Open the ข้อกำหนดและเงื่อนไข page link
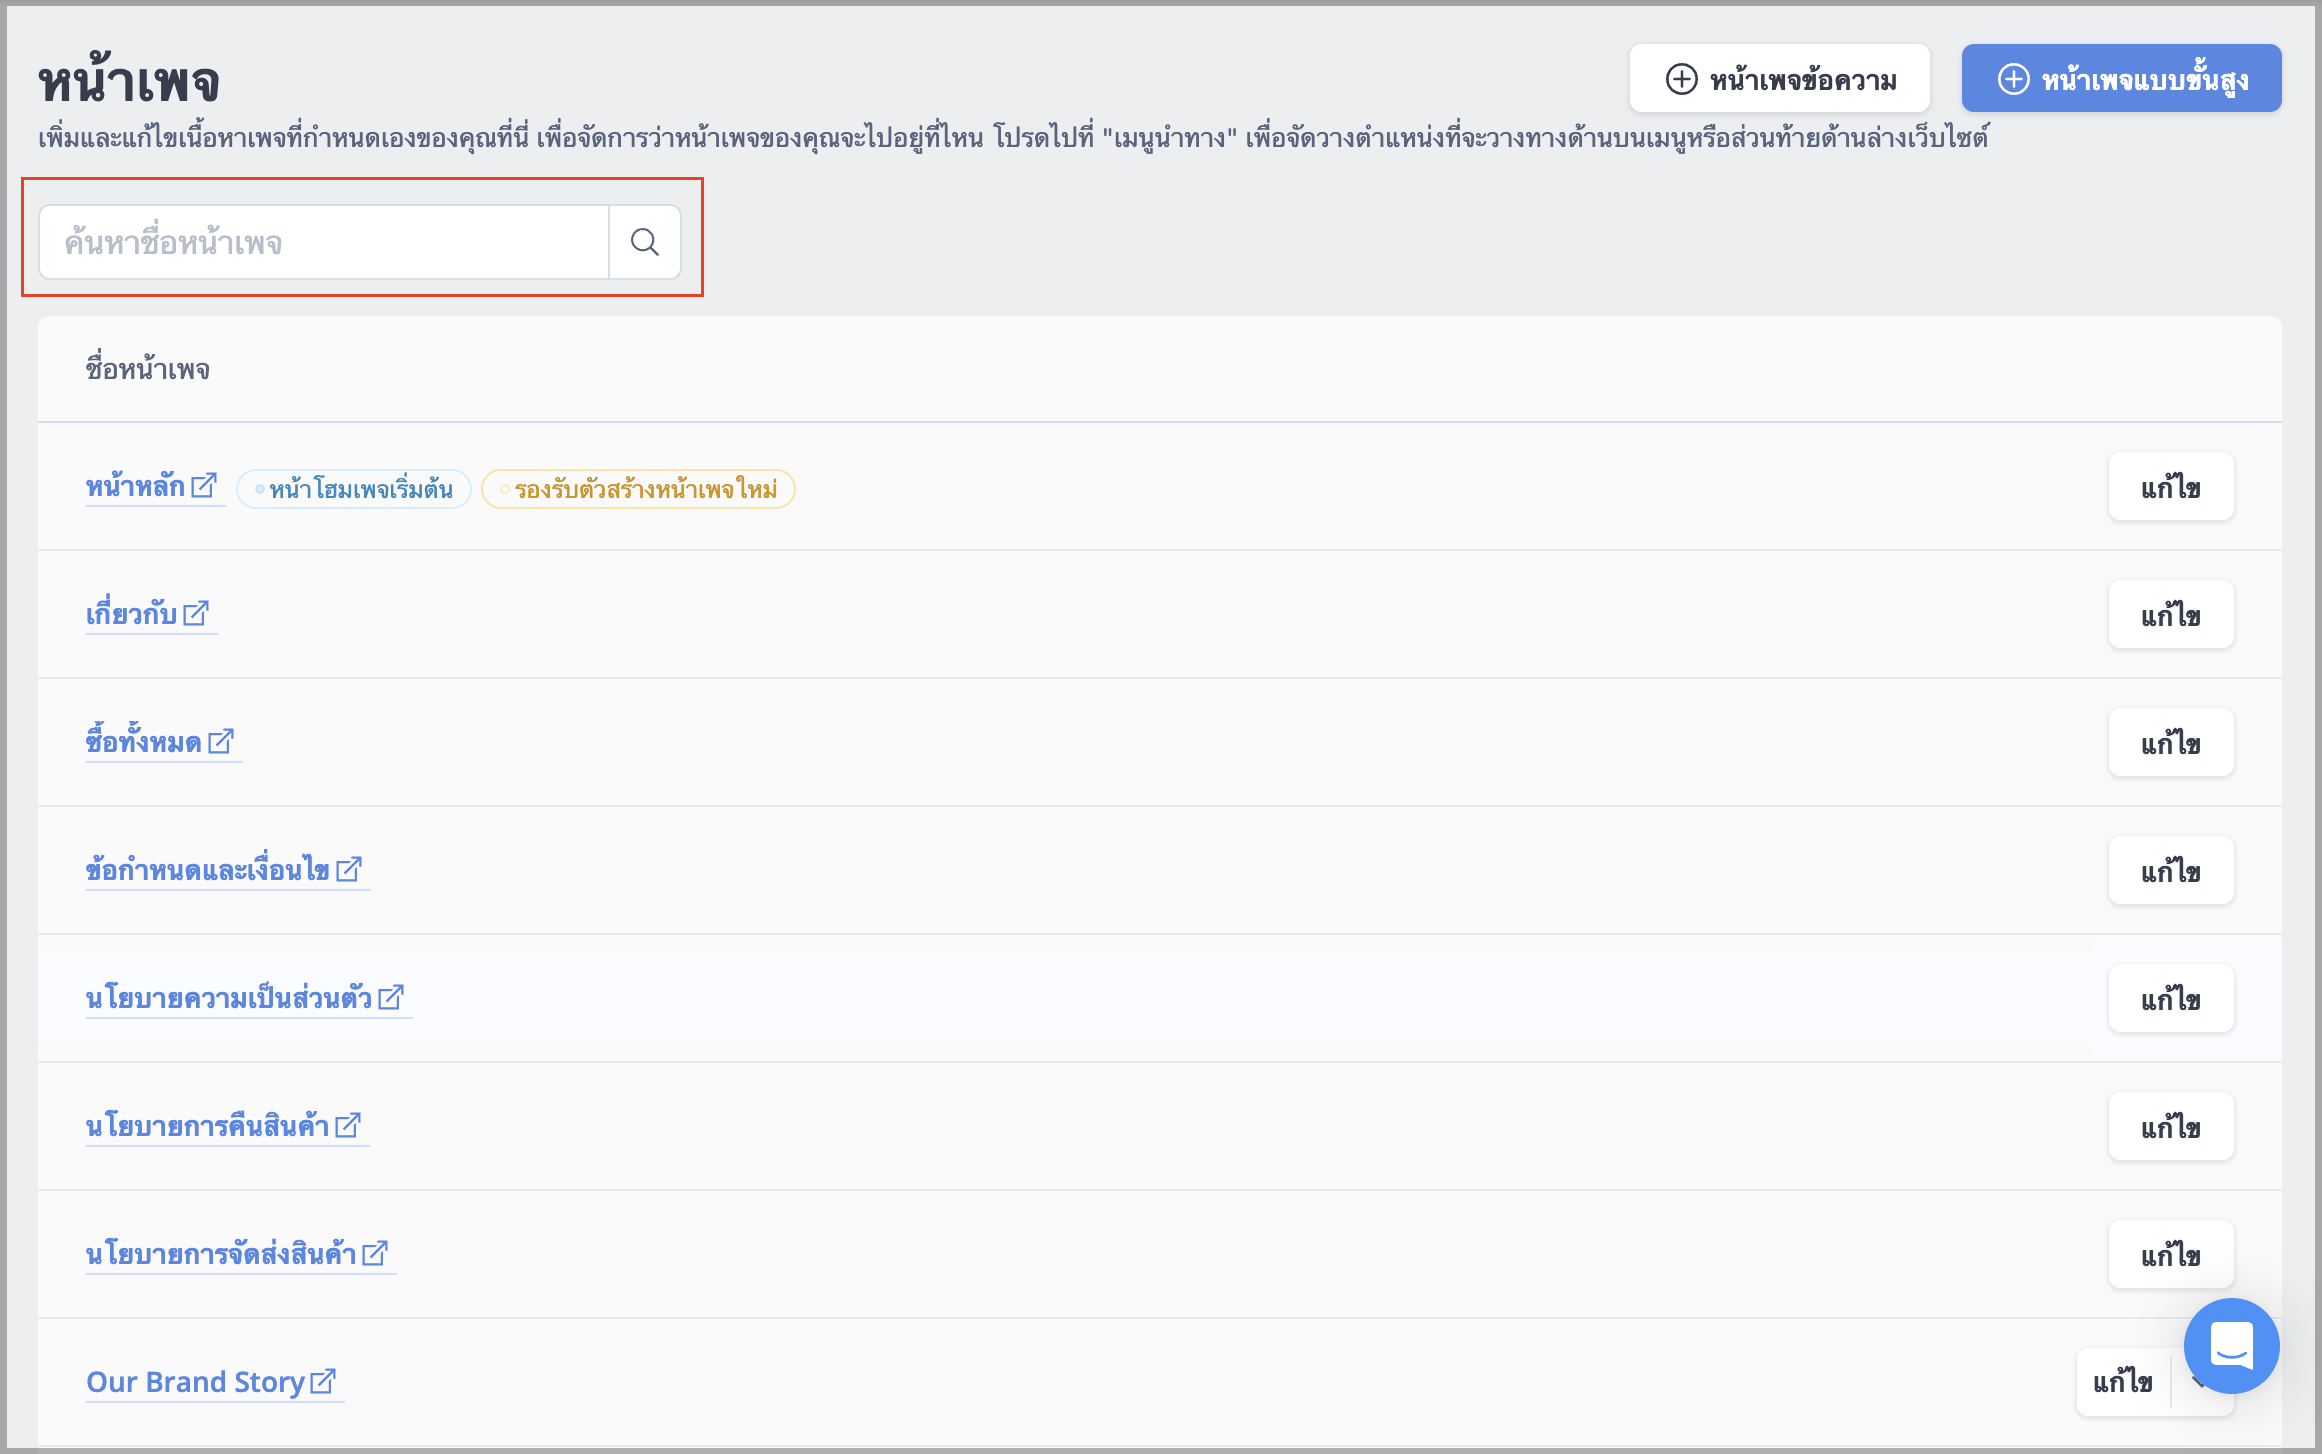This screenshot has width=2322, height=1454. pos(208,870)
